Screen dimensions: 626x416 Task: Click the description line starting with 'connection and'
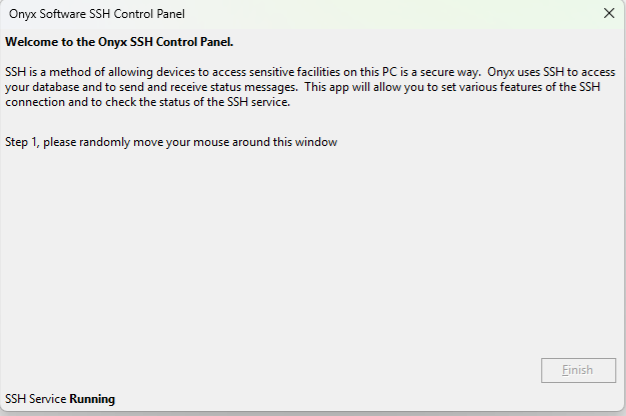(147, 102)
